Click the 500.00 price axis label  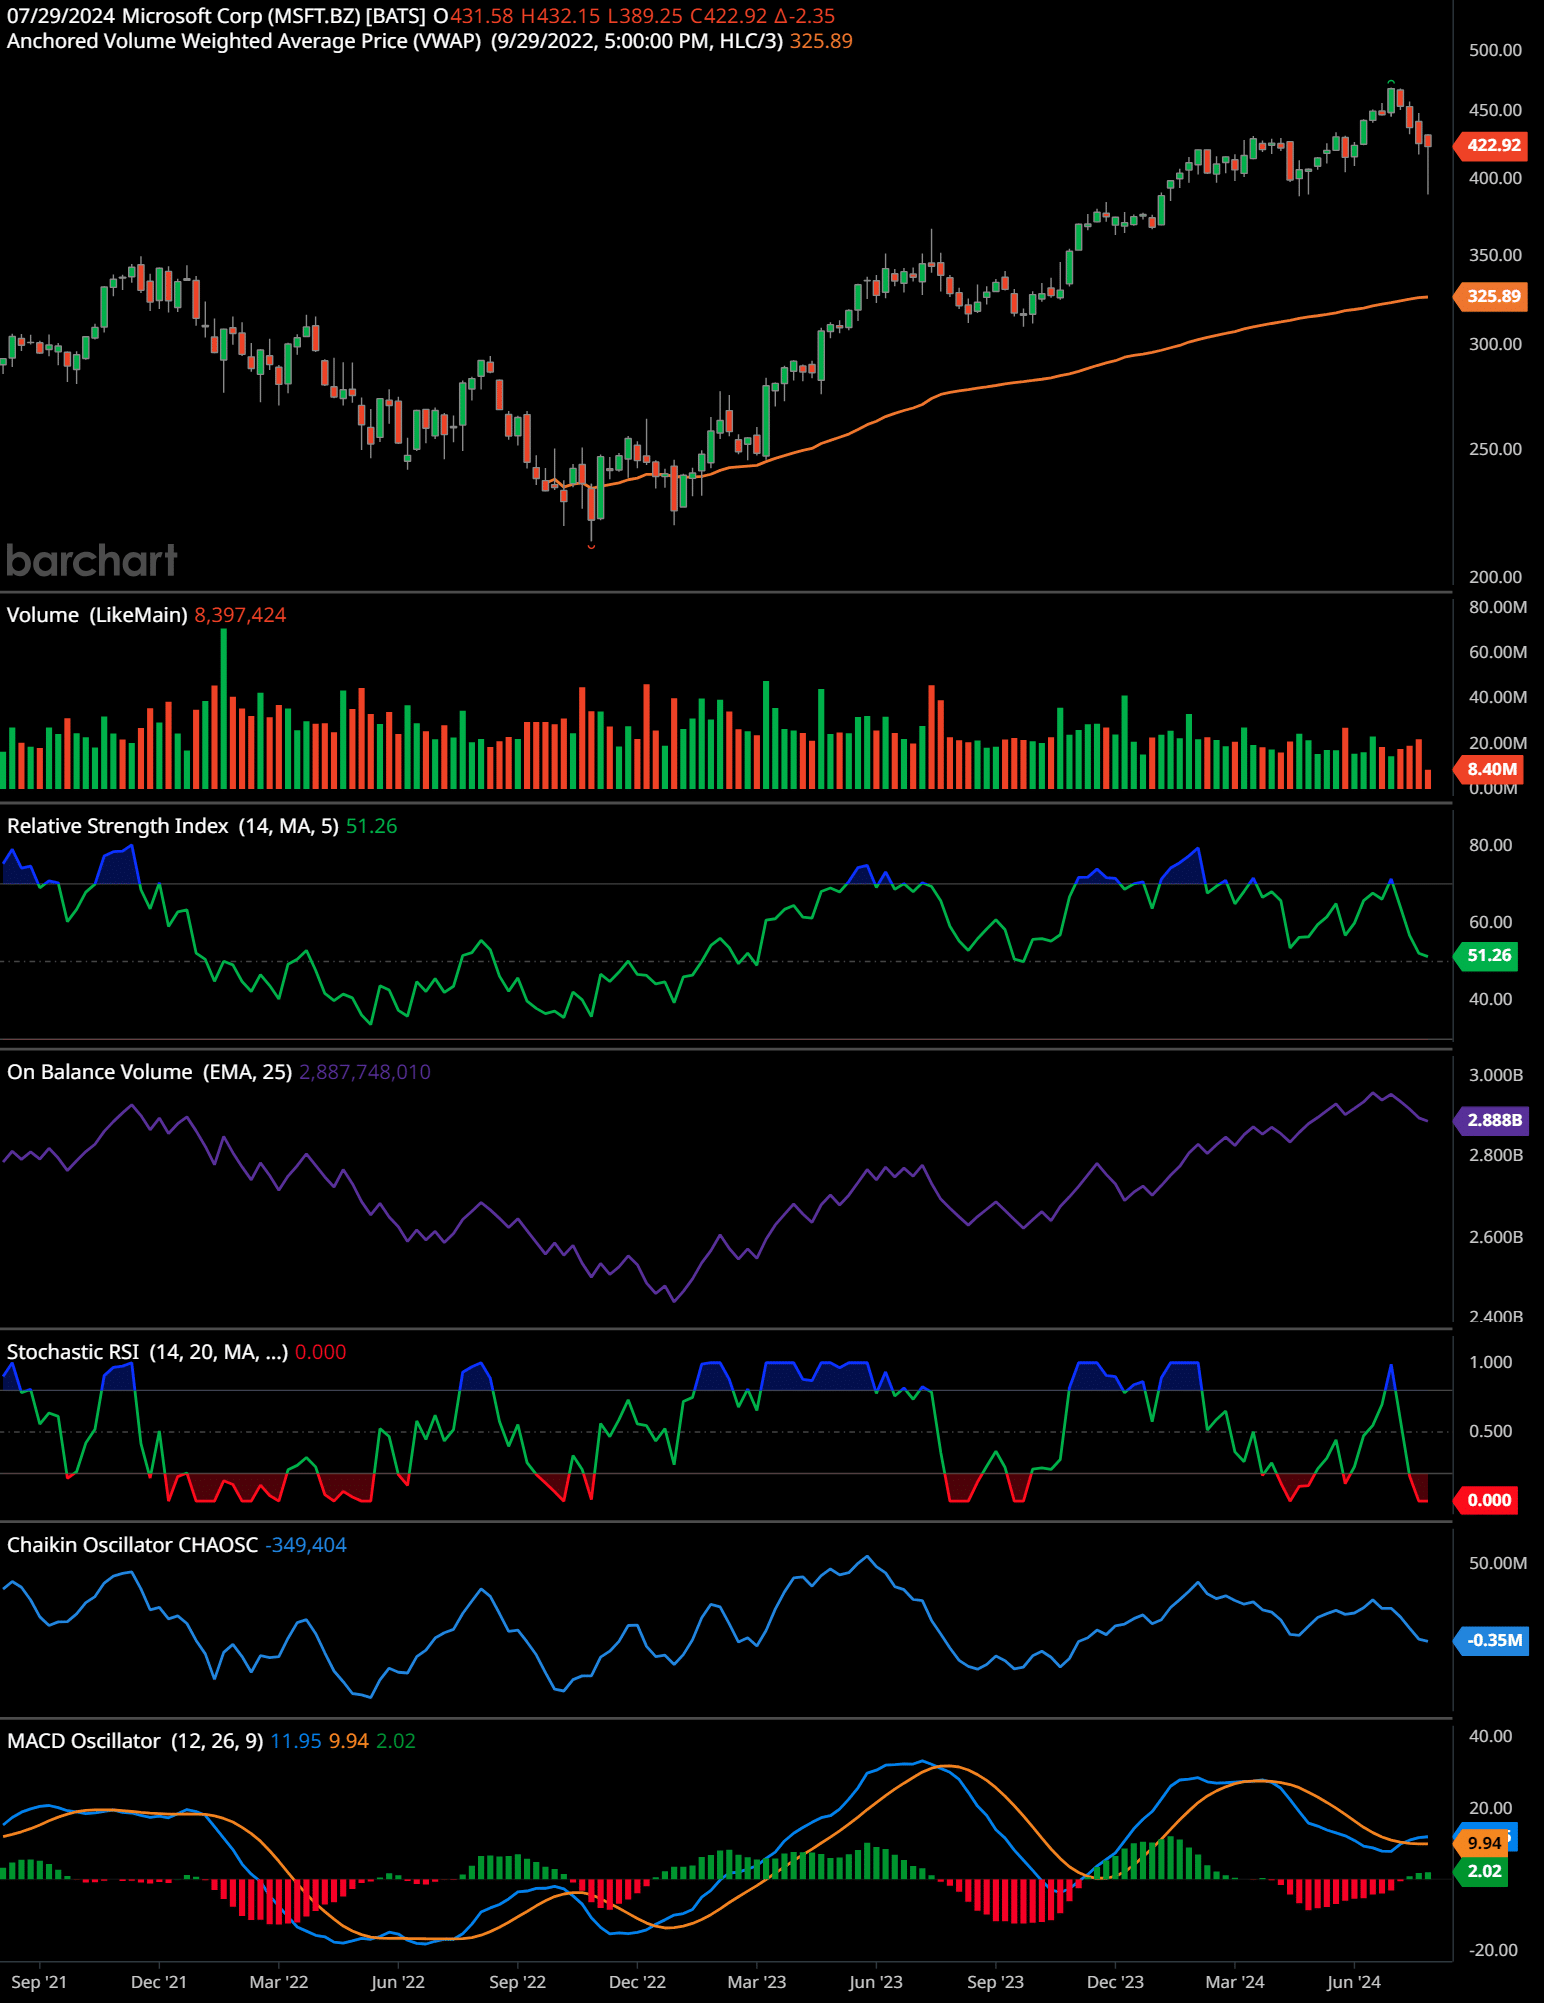(x=1495, y=50)
